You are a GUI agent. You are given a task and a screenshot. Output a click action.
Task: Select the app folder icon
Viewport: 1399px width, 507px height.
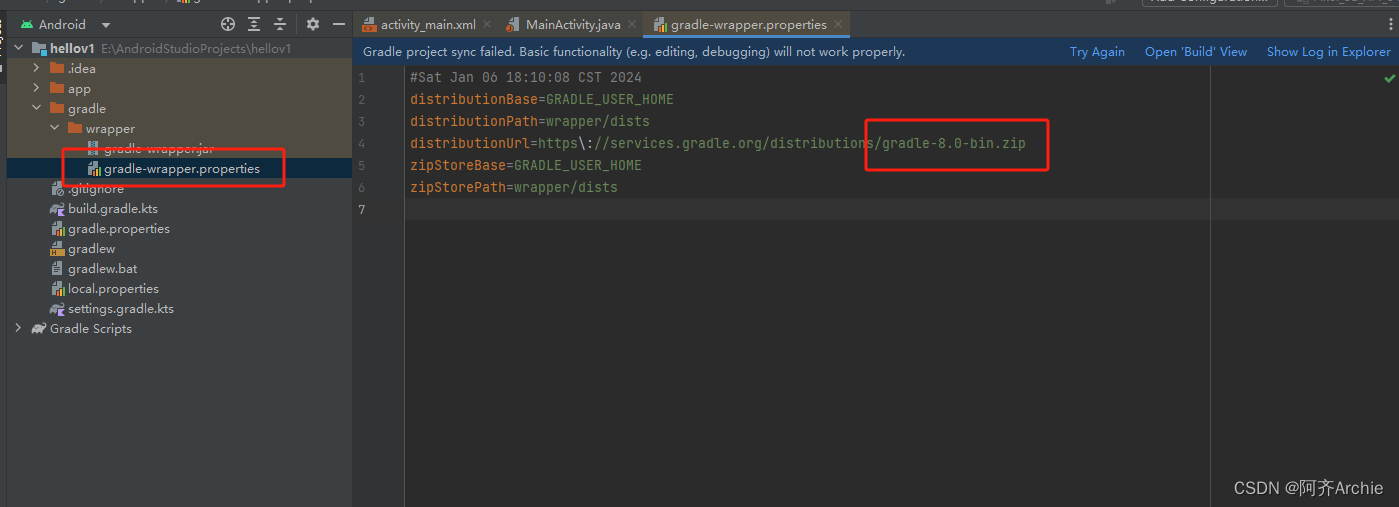point(57,88)
